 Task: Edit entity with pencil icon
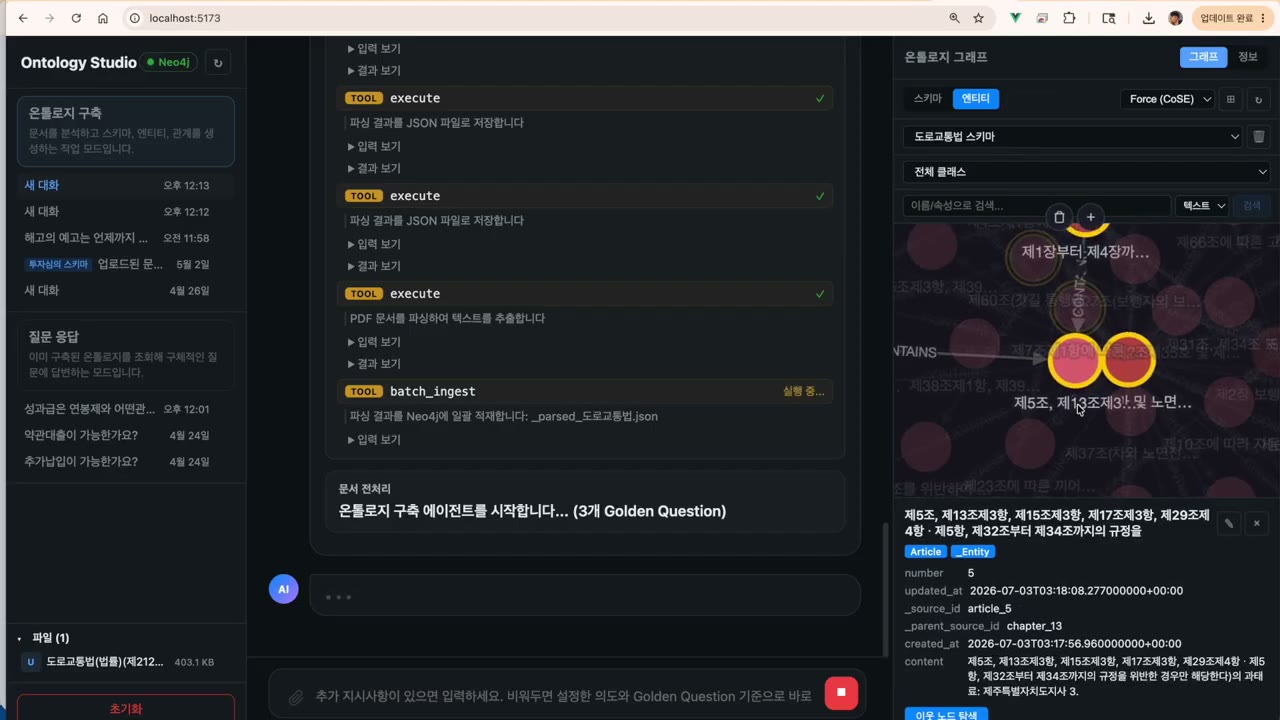point(1229,523)
